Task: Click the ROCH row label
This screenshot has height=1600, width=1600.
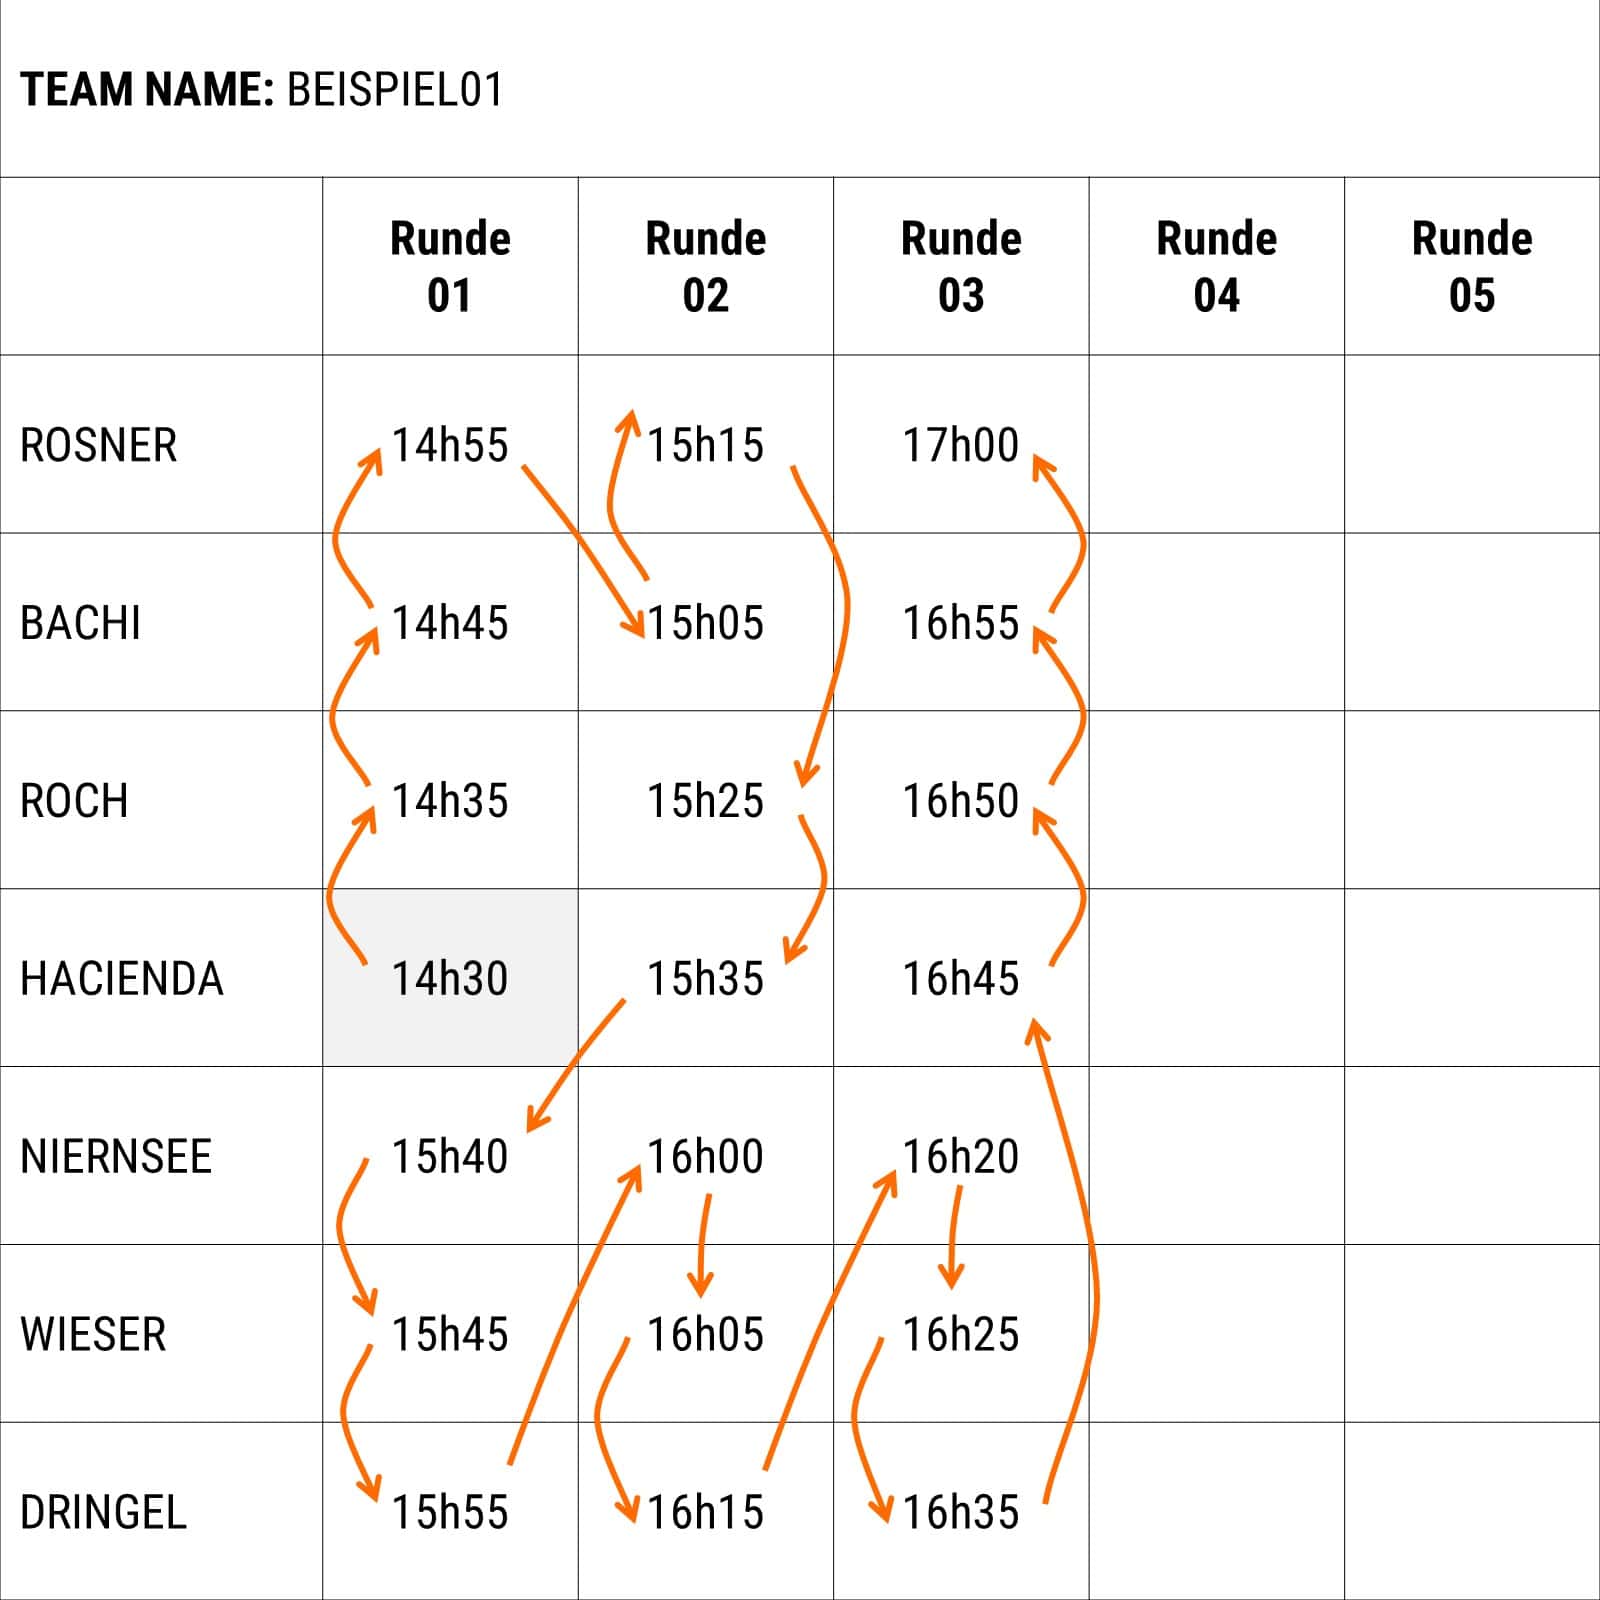Action: click(75, 801)
